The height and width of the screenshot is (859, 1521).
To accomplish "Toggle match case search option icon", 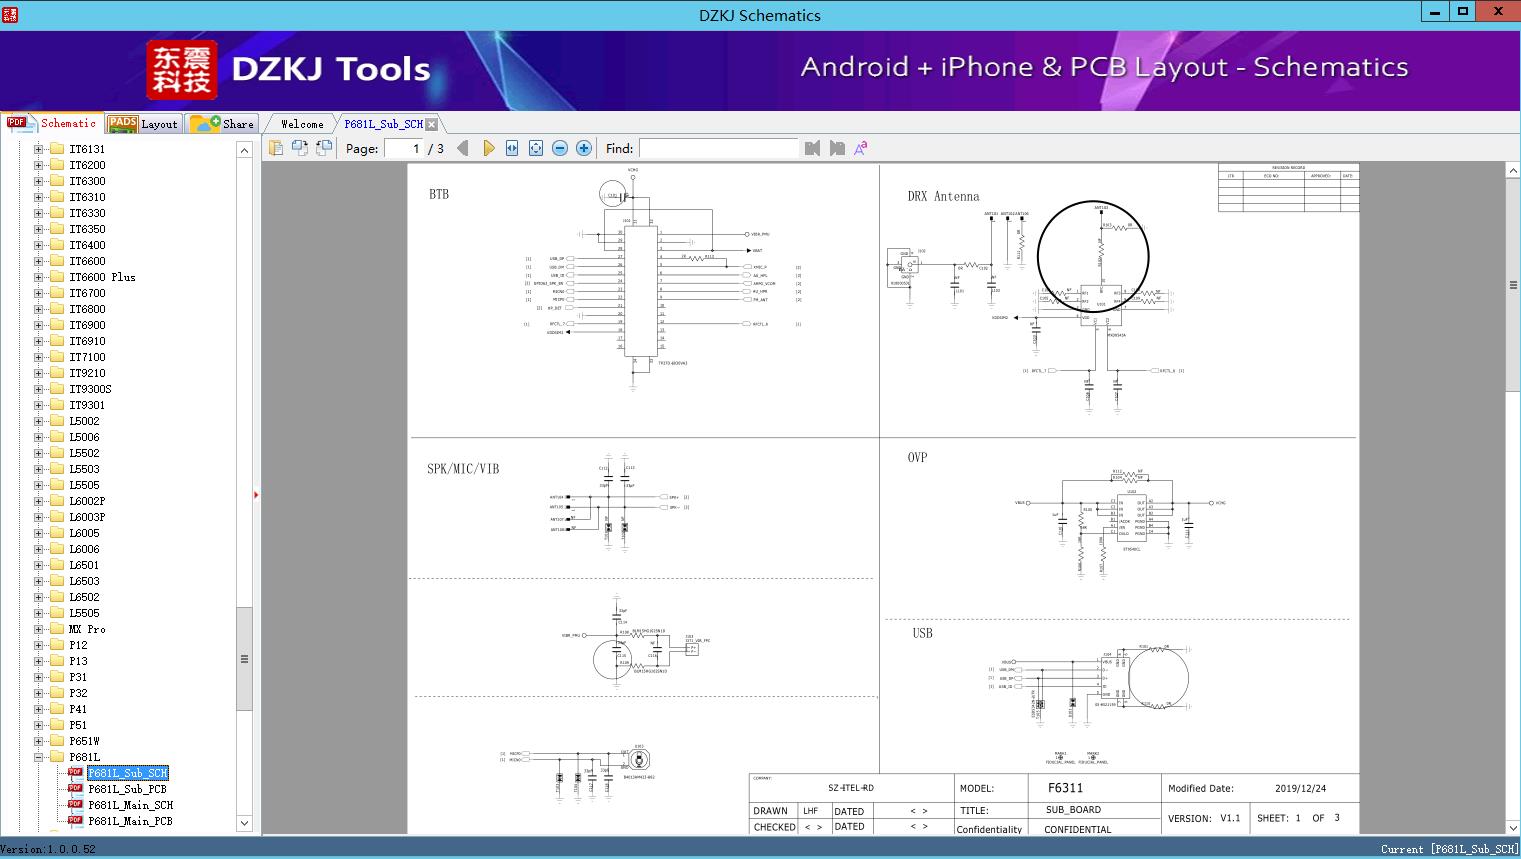I will [861, 148].
